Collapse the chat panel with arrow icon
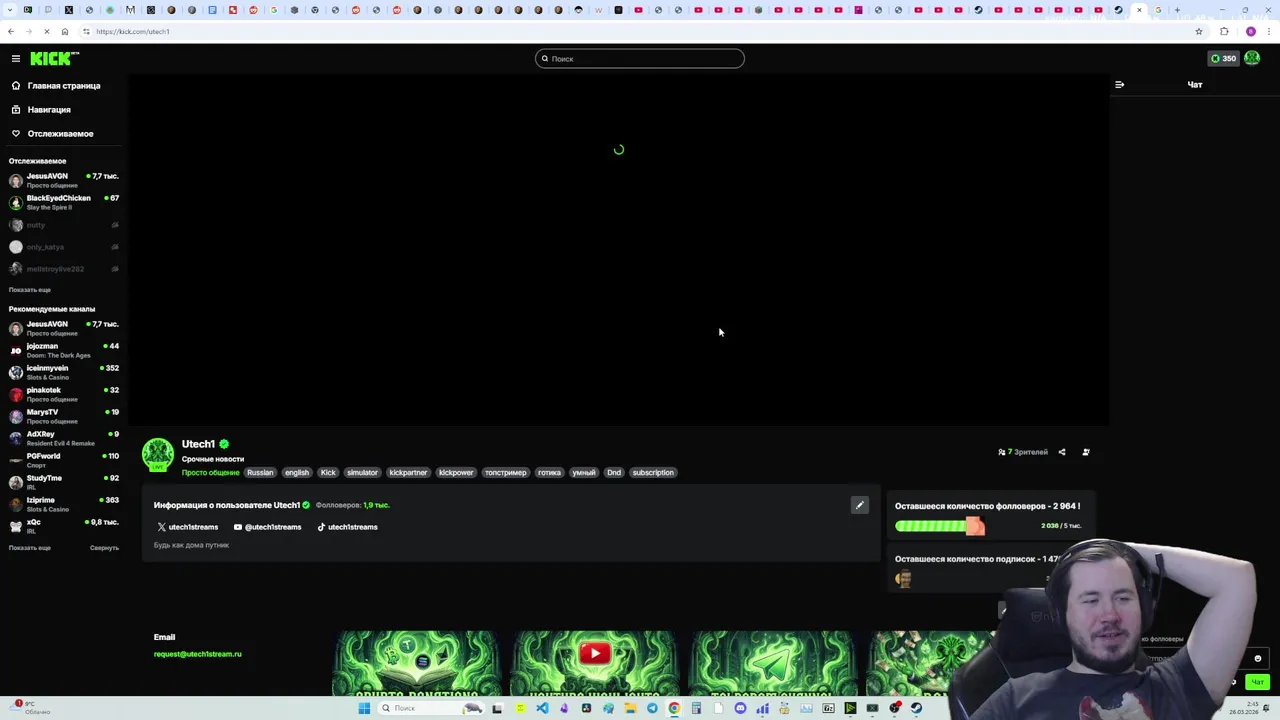1280x720 pixels. pyautogui.click(x=1119, y=85)
